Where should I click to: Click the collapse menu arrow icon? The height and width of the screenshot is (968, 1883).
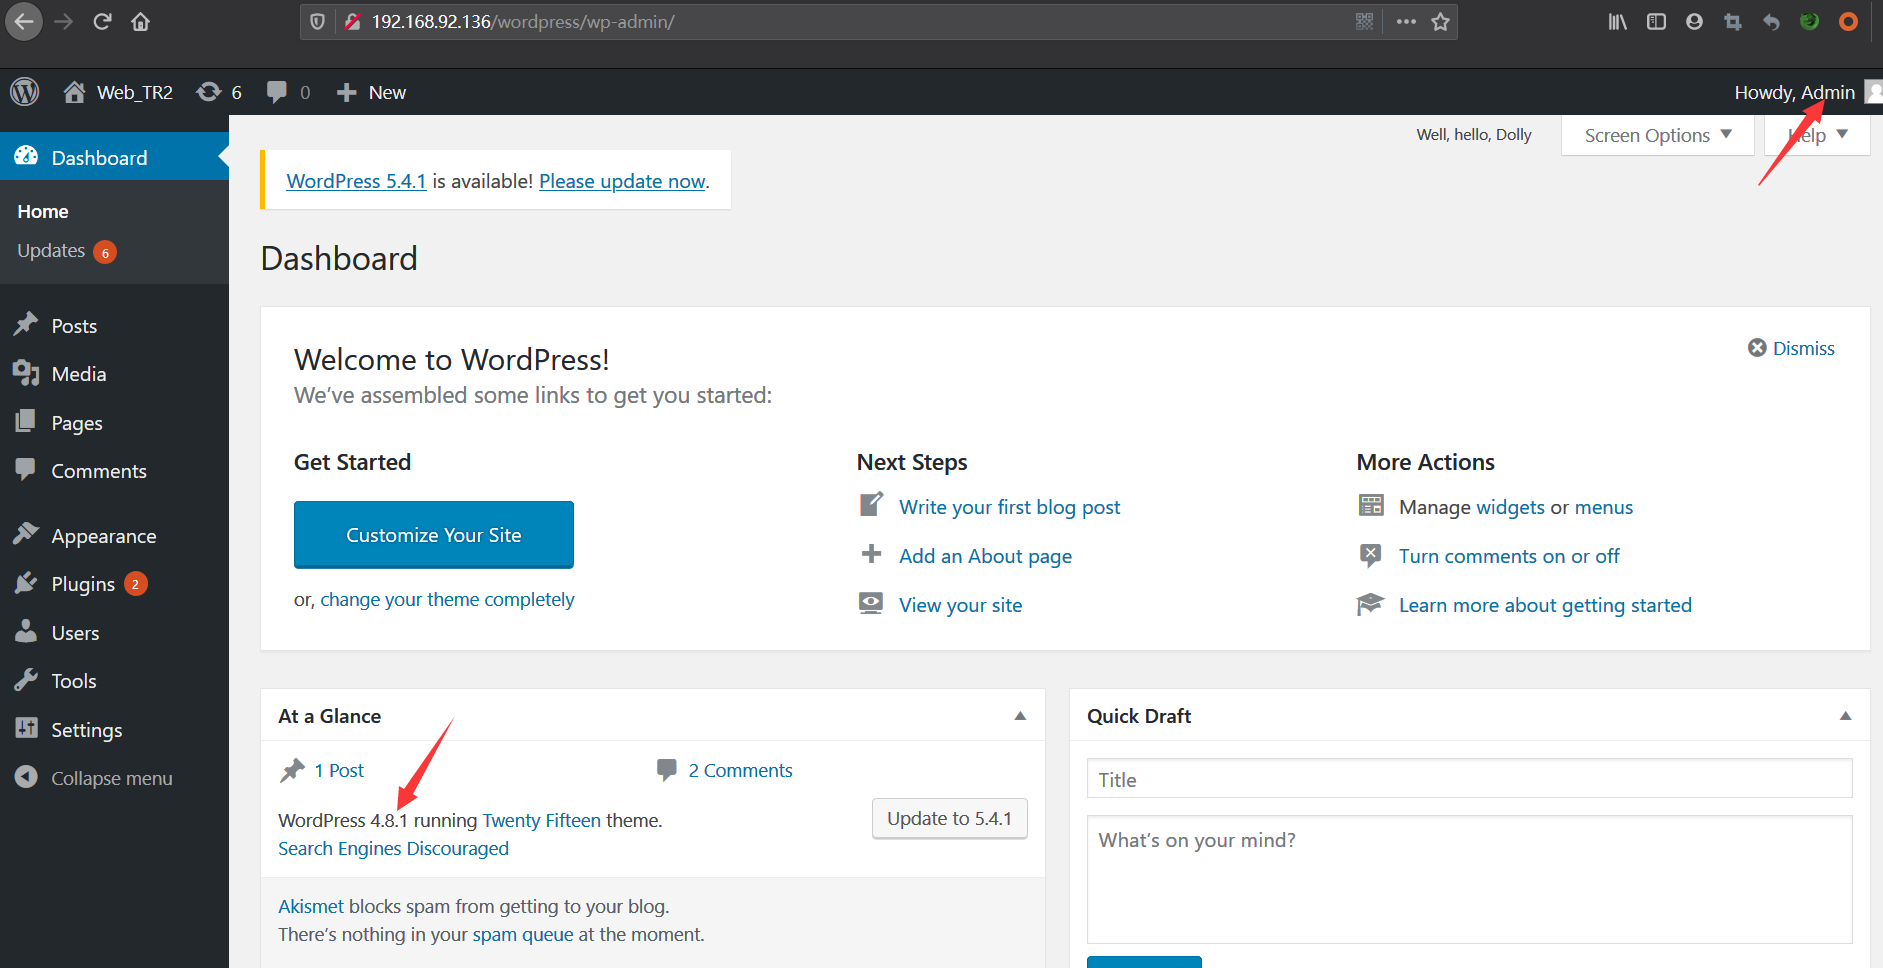point(26,777)
